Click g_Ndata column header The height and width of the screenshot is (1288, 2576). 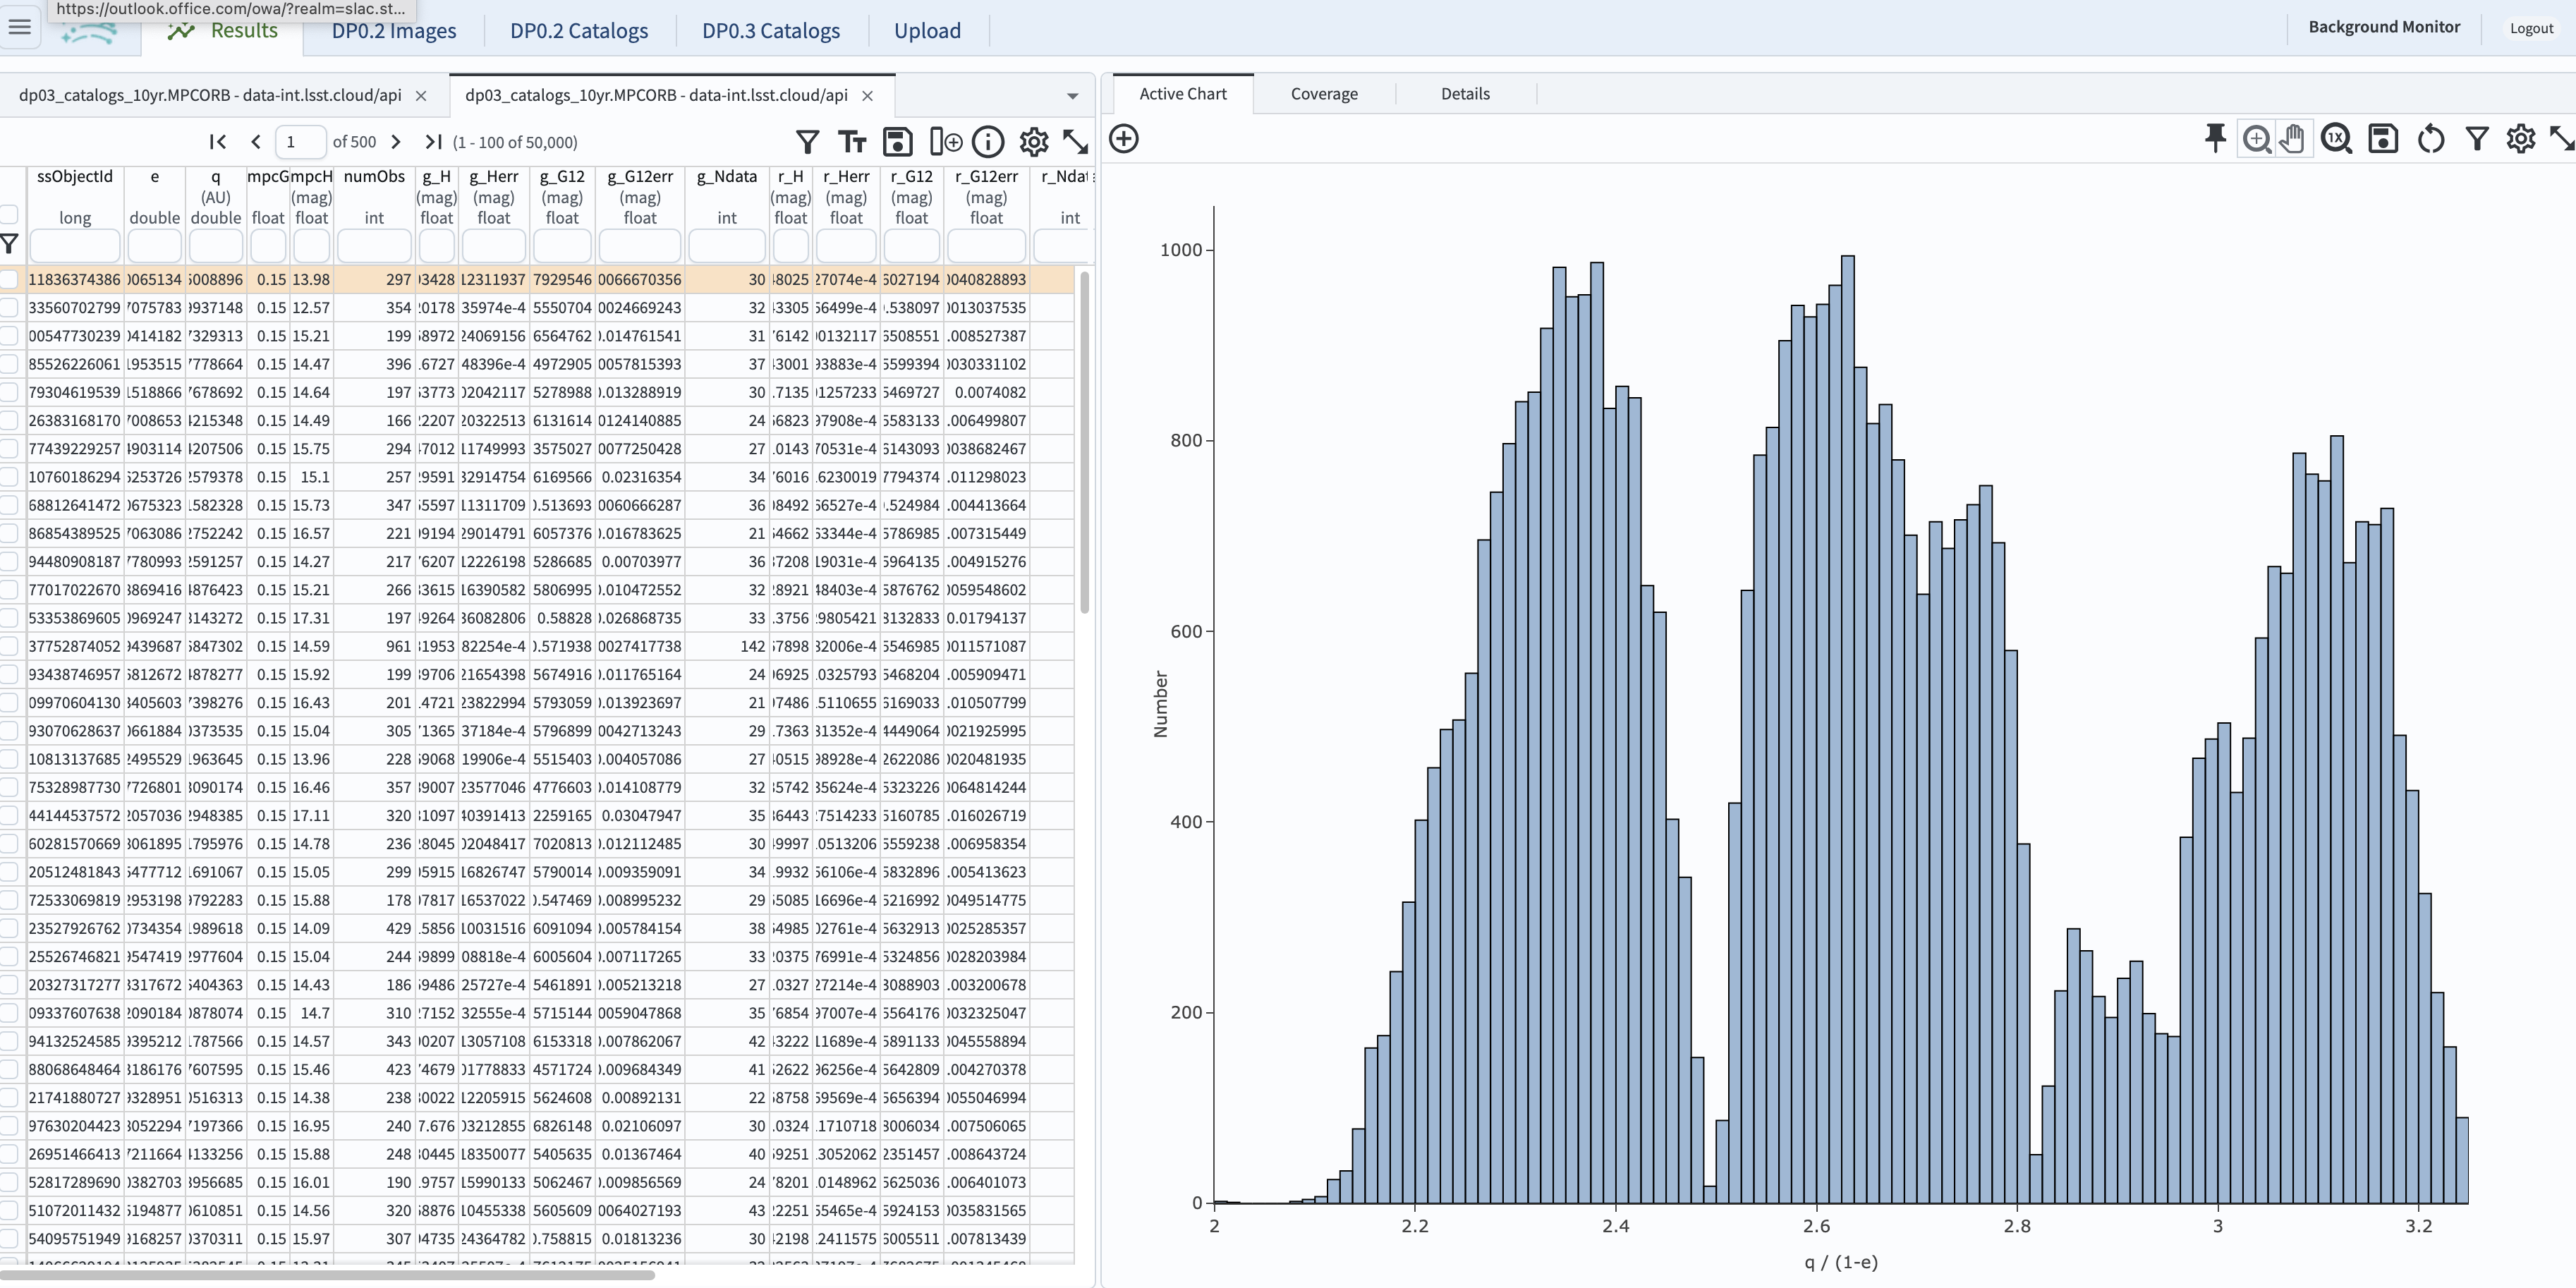click(727, 177)
